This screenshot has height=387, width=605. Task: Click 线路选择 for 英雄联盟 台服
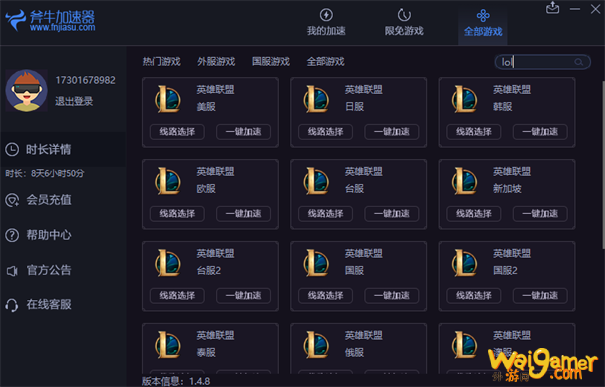[x=325, y=213]
